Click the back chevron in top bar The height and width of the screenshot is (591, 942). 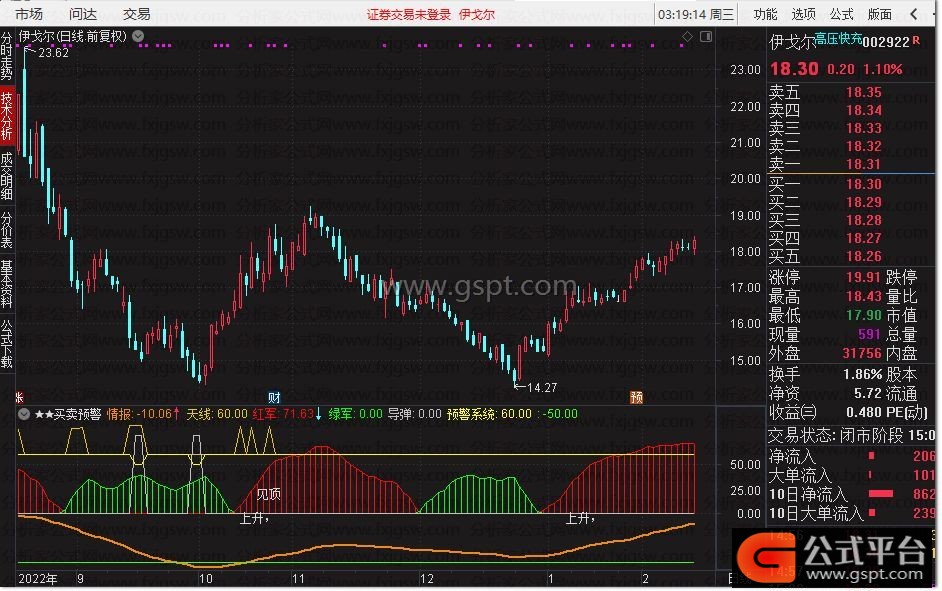914,14
